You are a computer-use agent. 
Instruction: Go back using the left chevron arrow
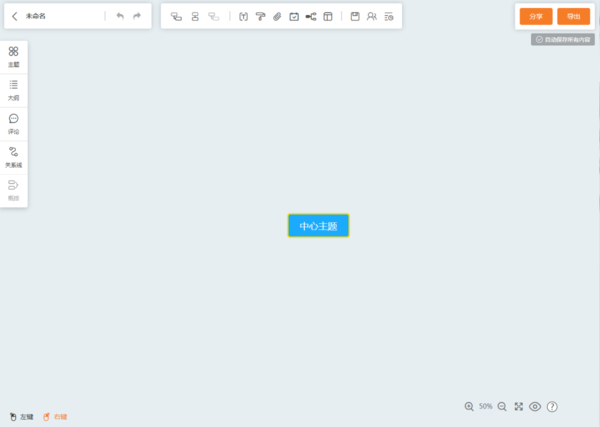point(15,16)
